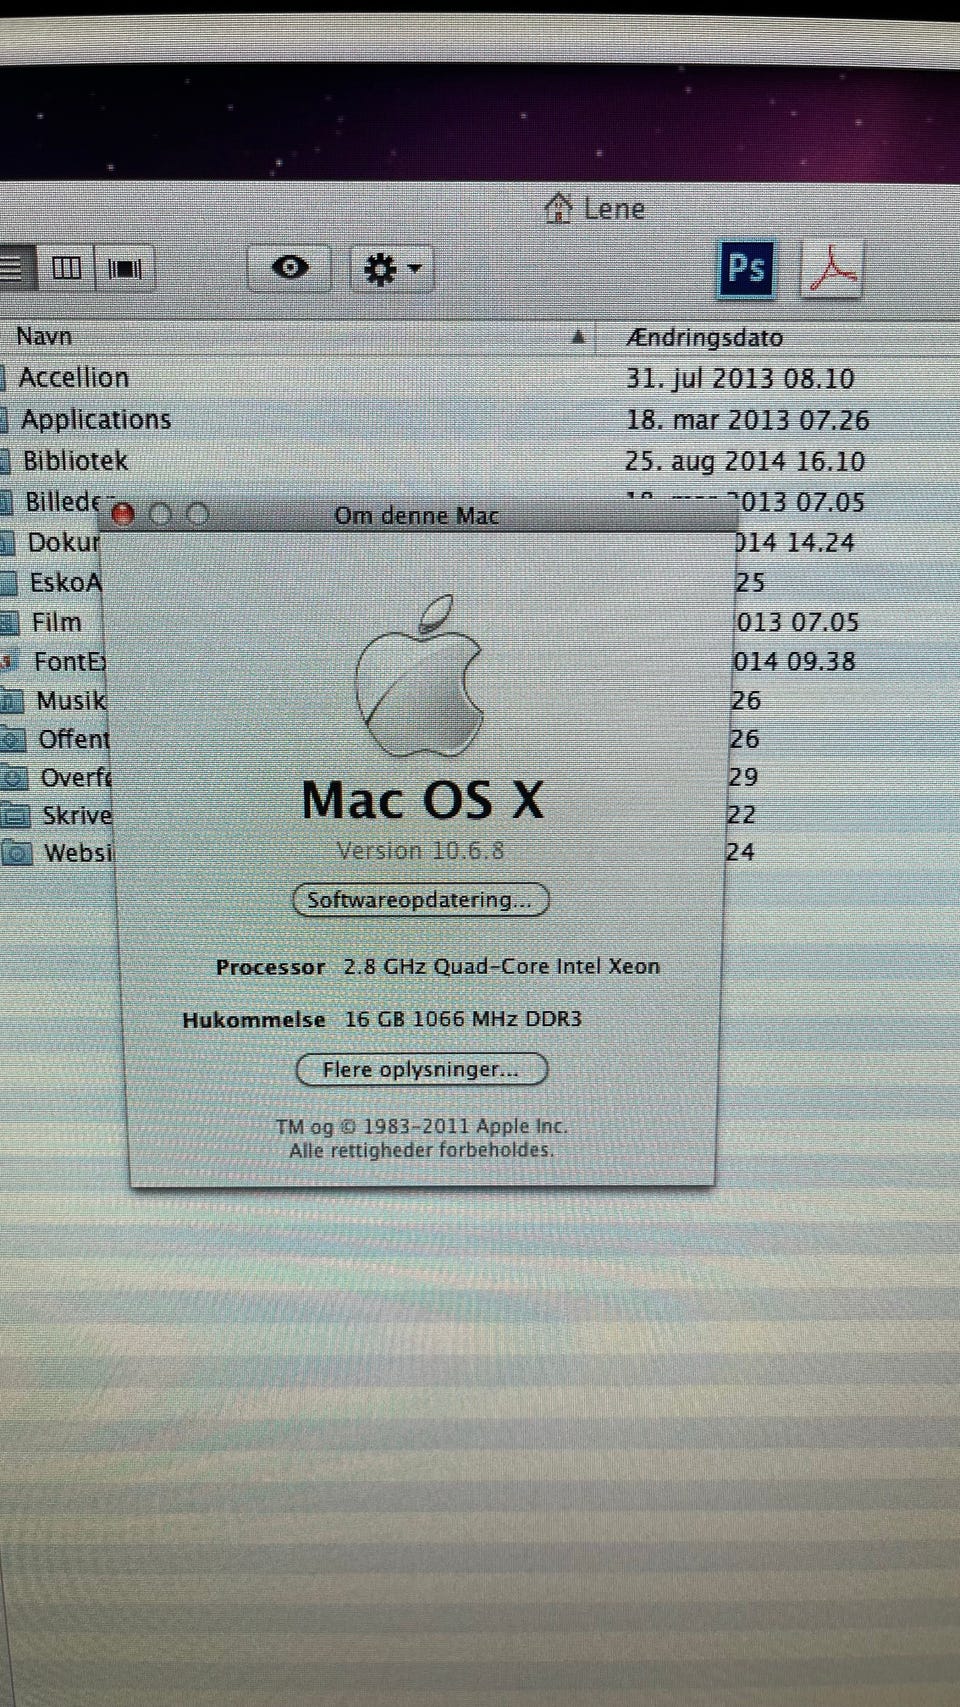This screenshot has height=1707, width=960.
Task: Click date 25. aug 2014 16.10
Action: click(745, 461)
